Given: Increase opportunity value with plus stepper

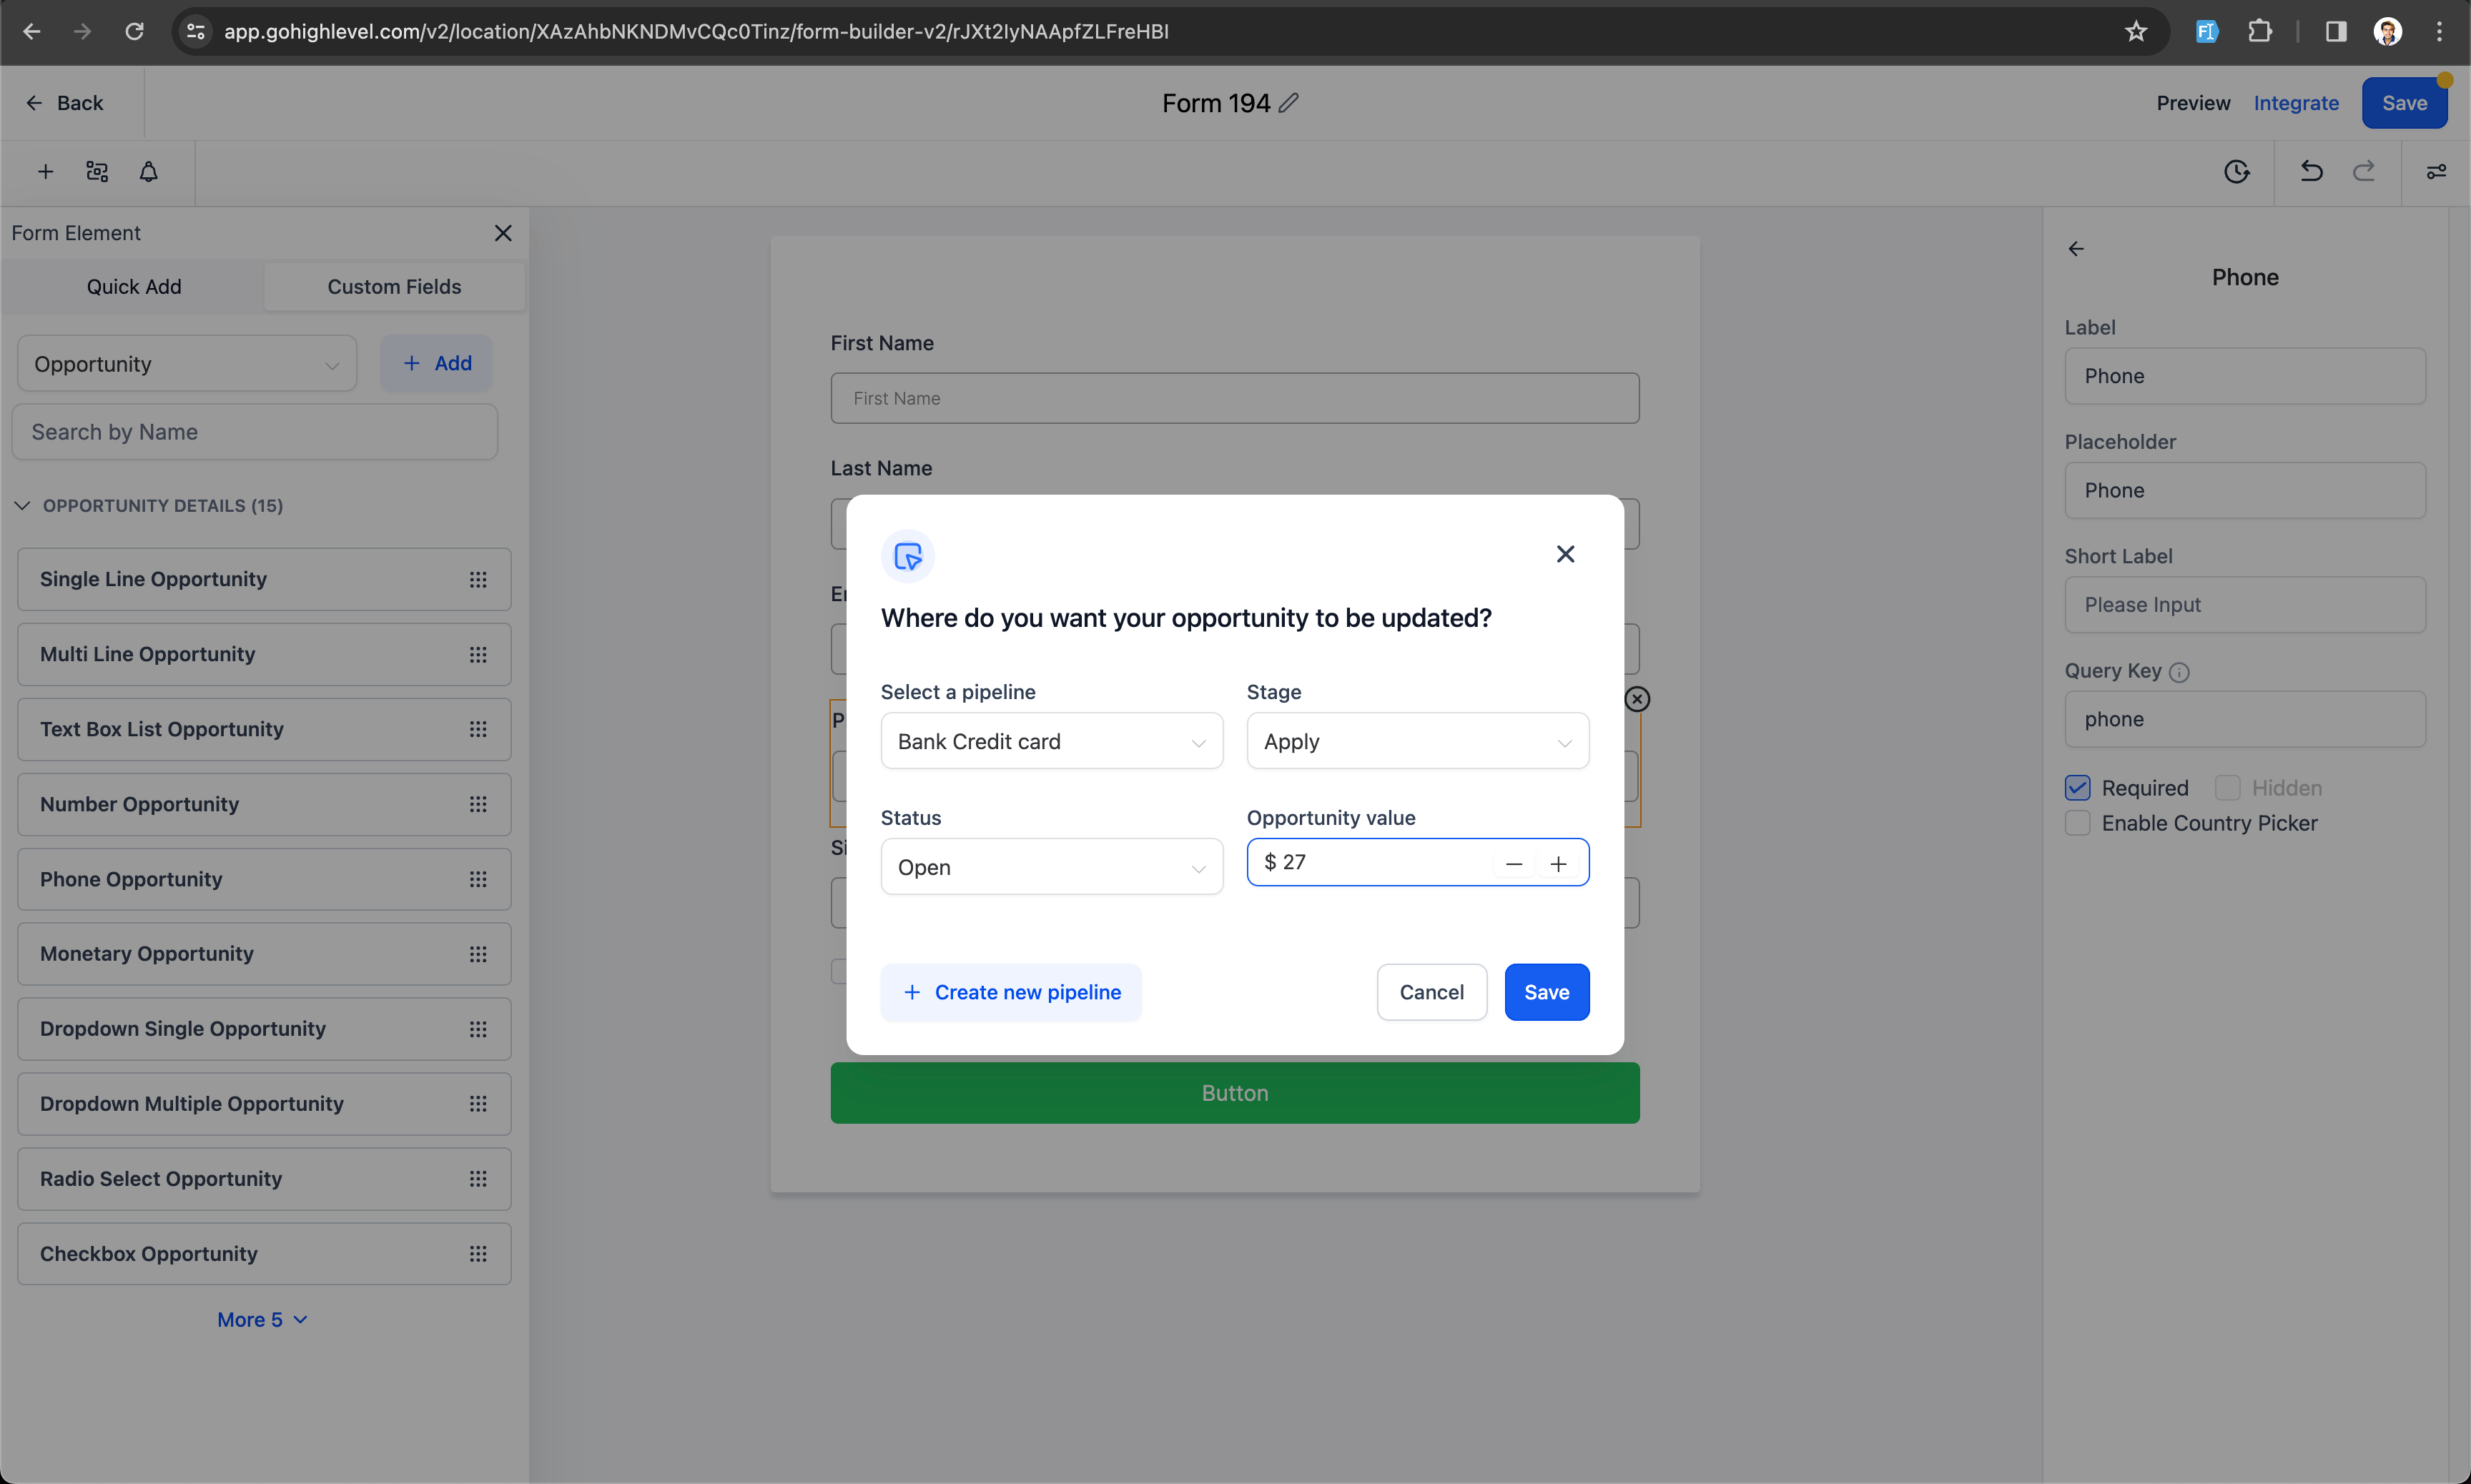Looking at the screenshot, I should tap(1558, 864).
